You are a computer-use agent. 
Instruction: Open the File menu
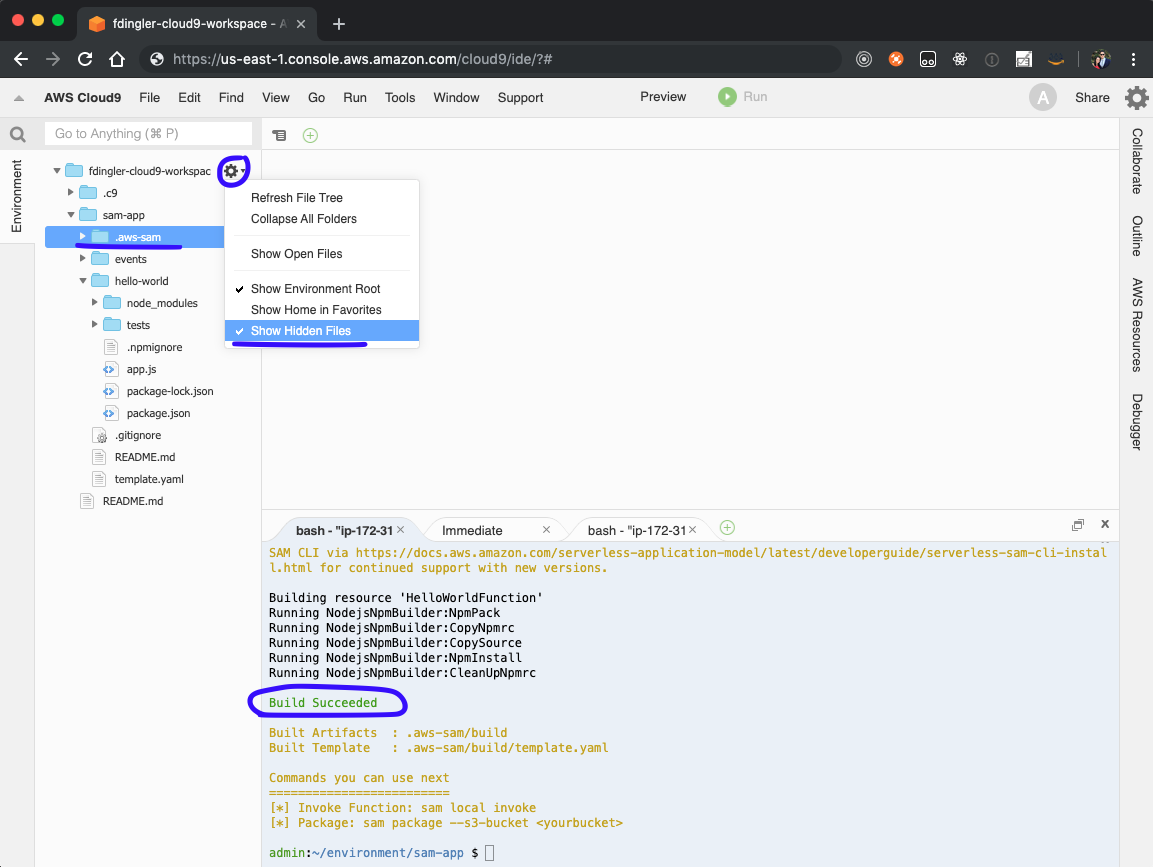pyautogui.click(x=149, y=98)
